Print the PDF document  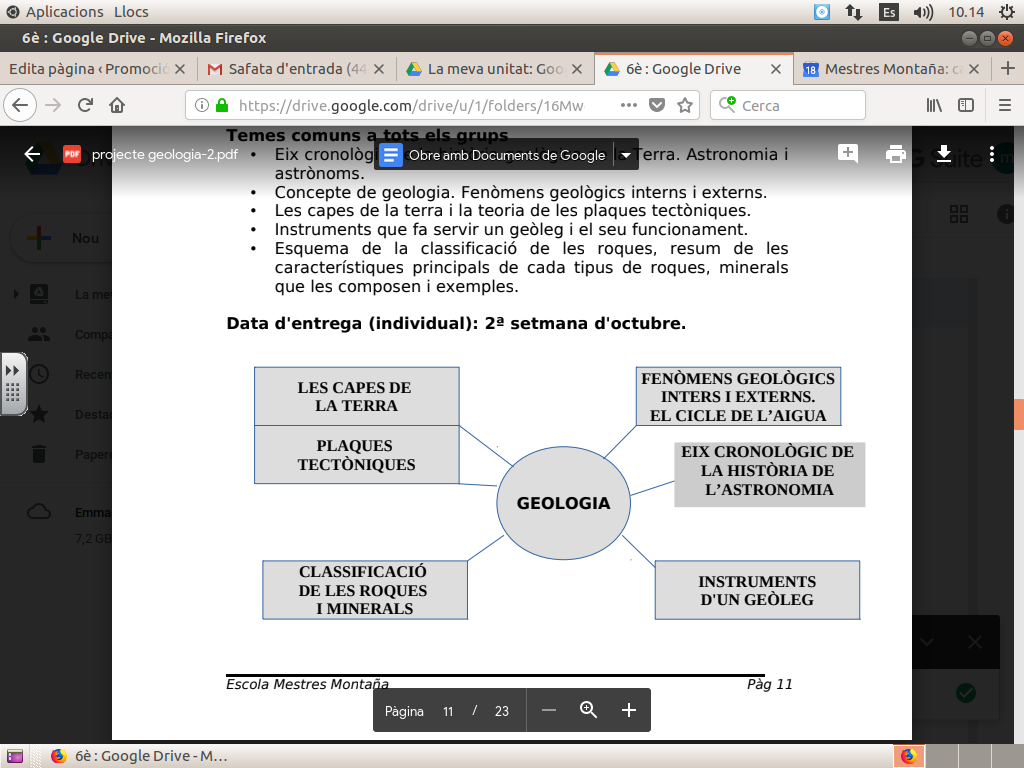click(x=895, y=154)
